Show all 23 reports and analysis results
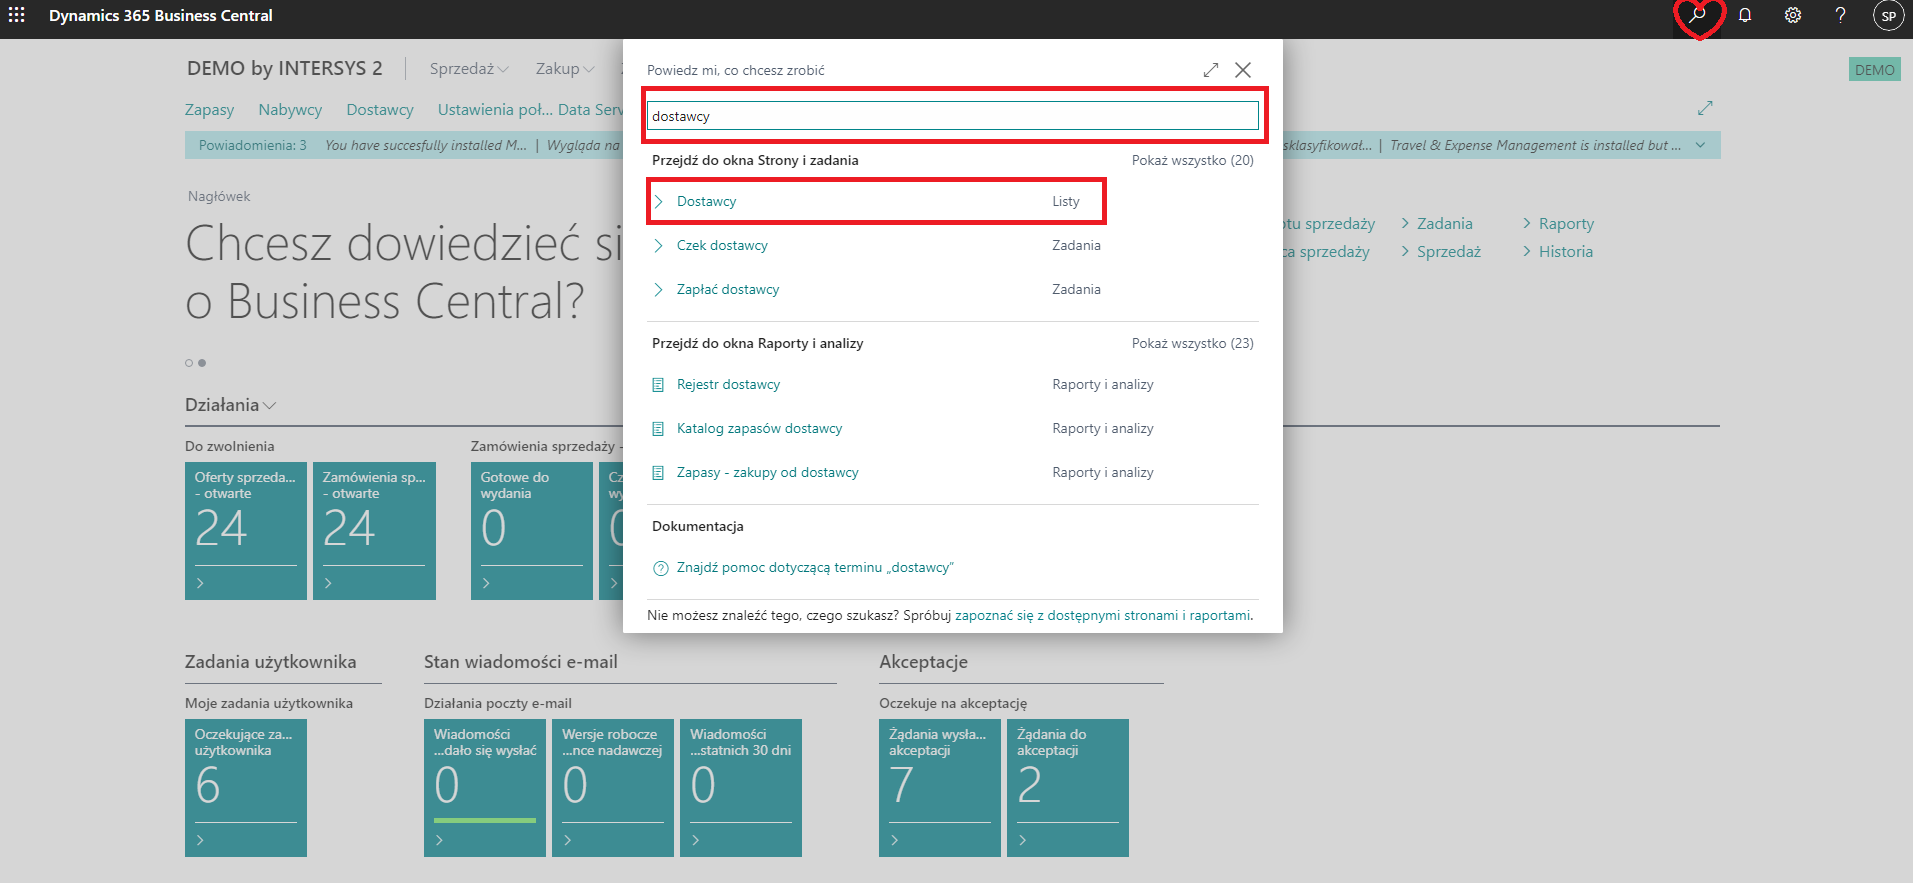This screenshot has width=1913, height=883. 1192,343
